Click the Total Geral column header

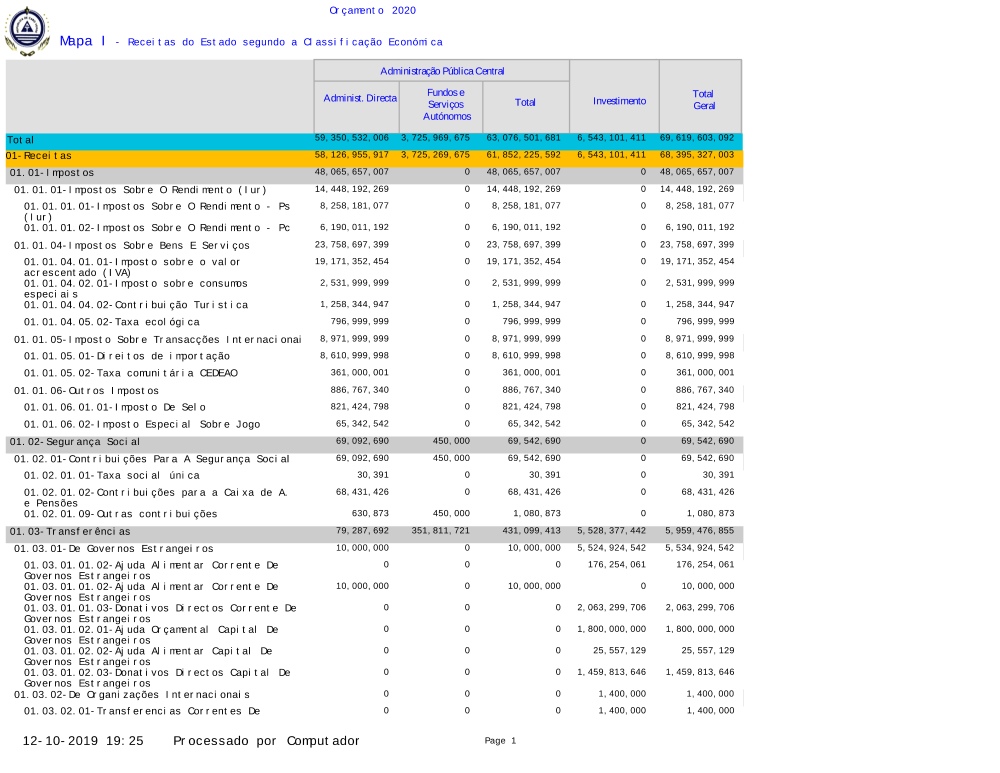pyautogui.click(x=703, y=99)
